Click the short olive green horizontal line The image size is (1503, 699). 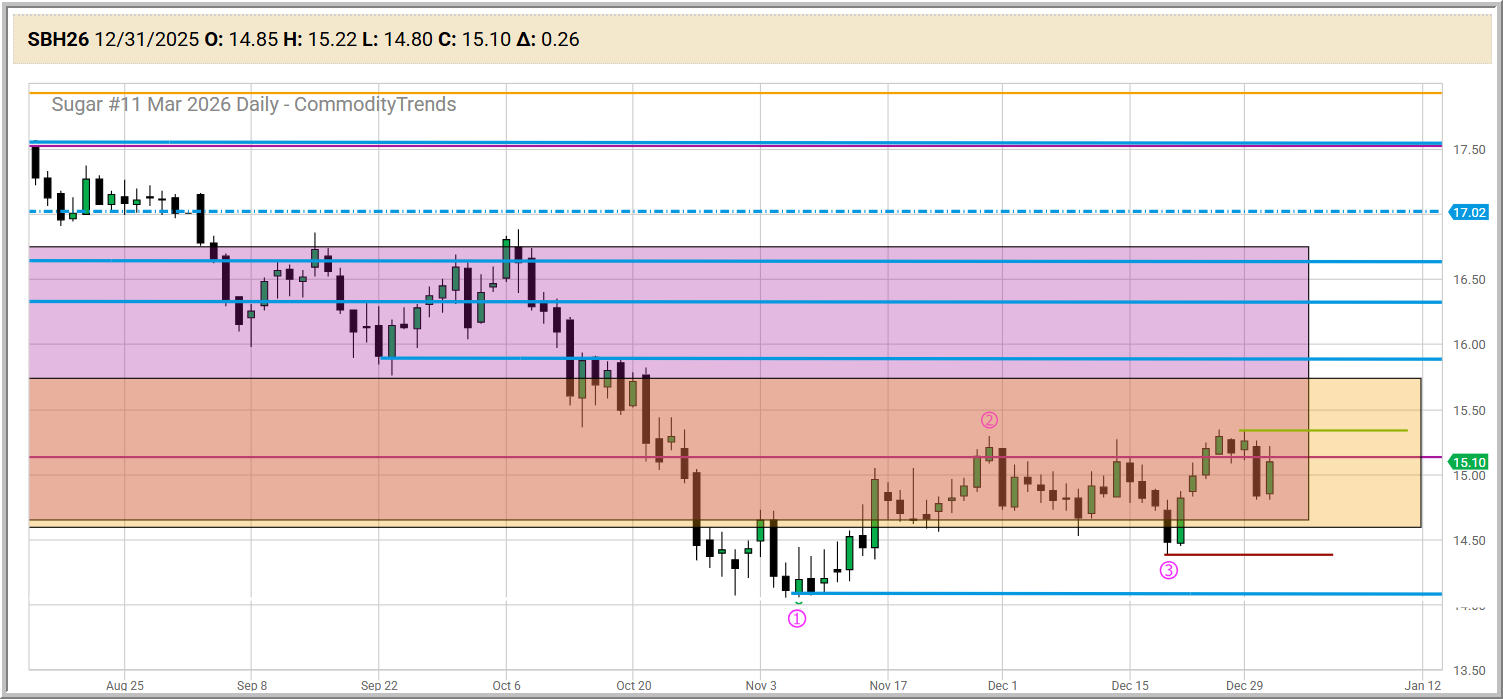pos(1322,430)
